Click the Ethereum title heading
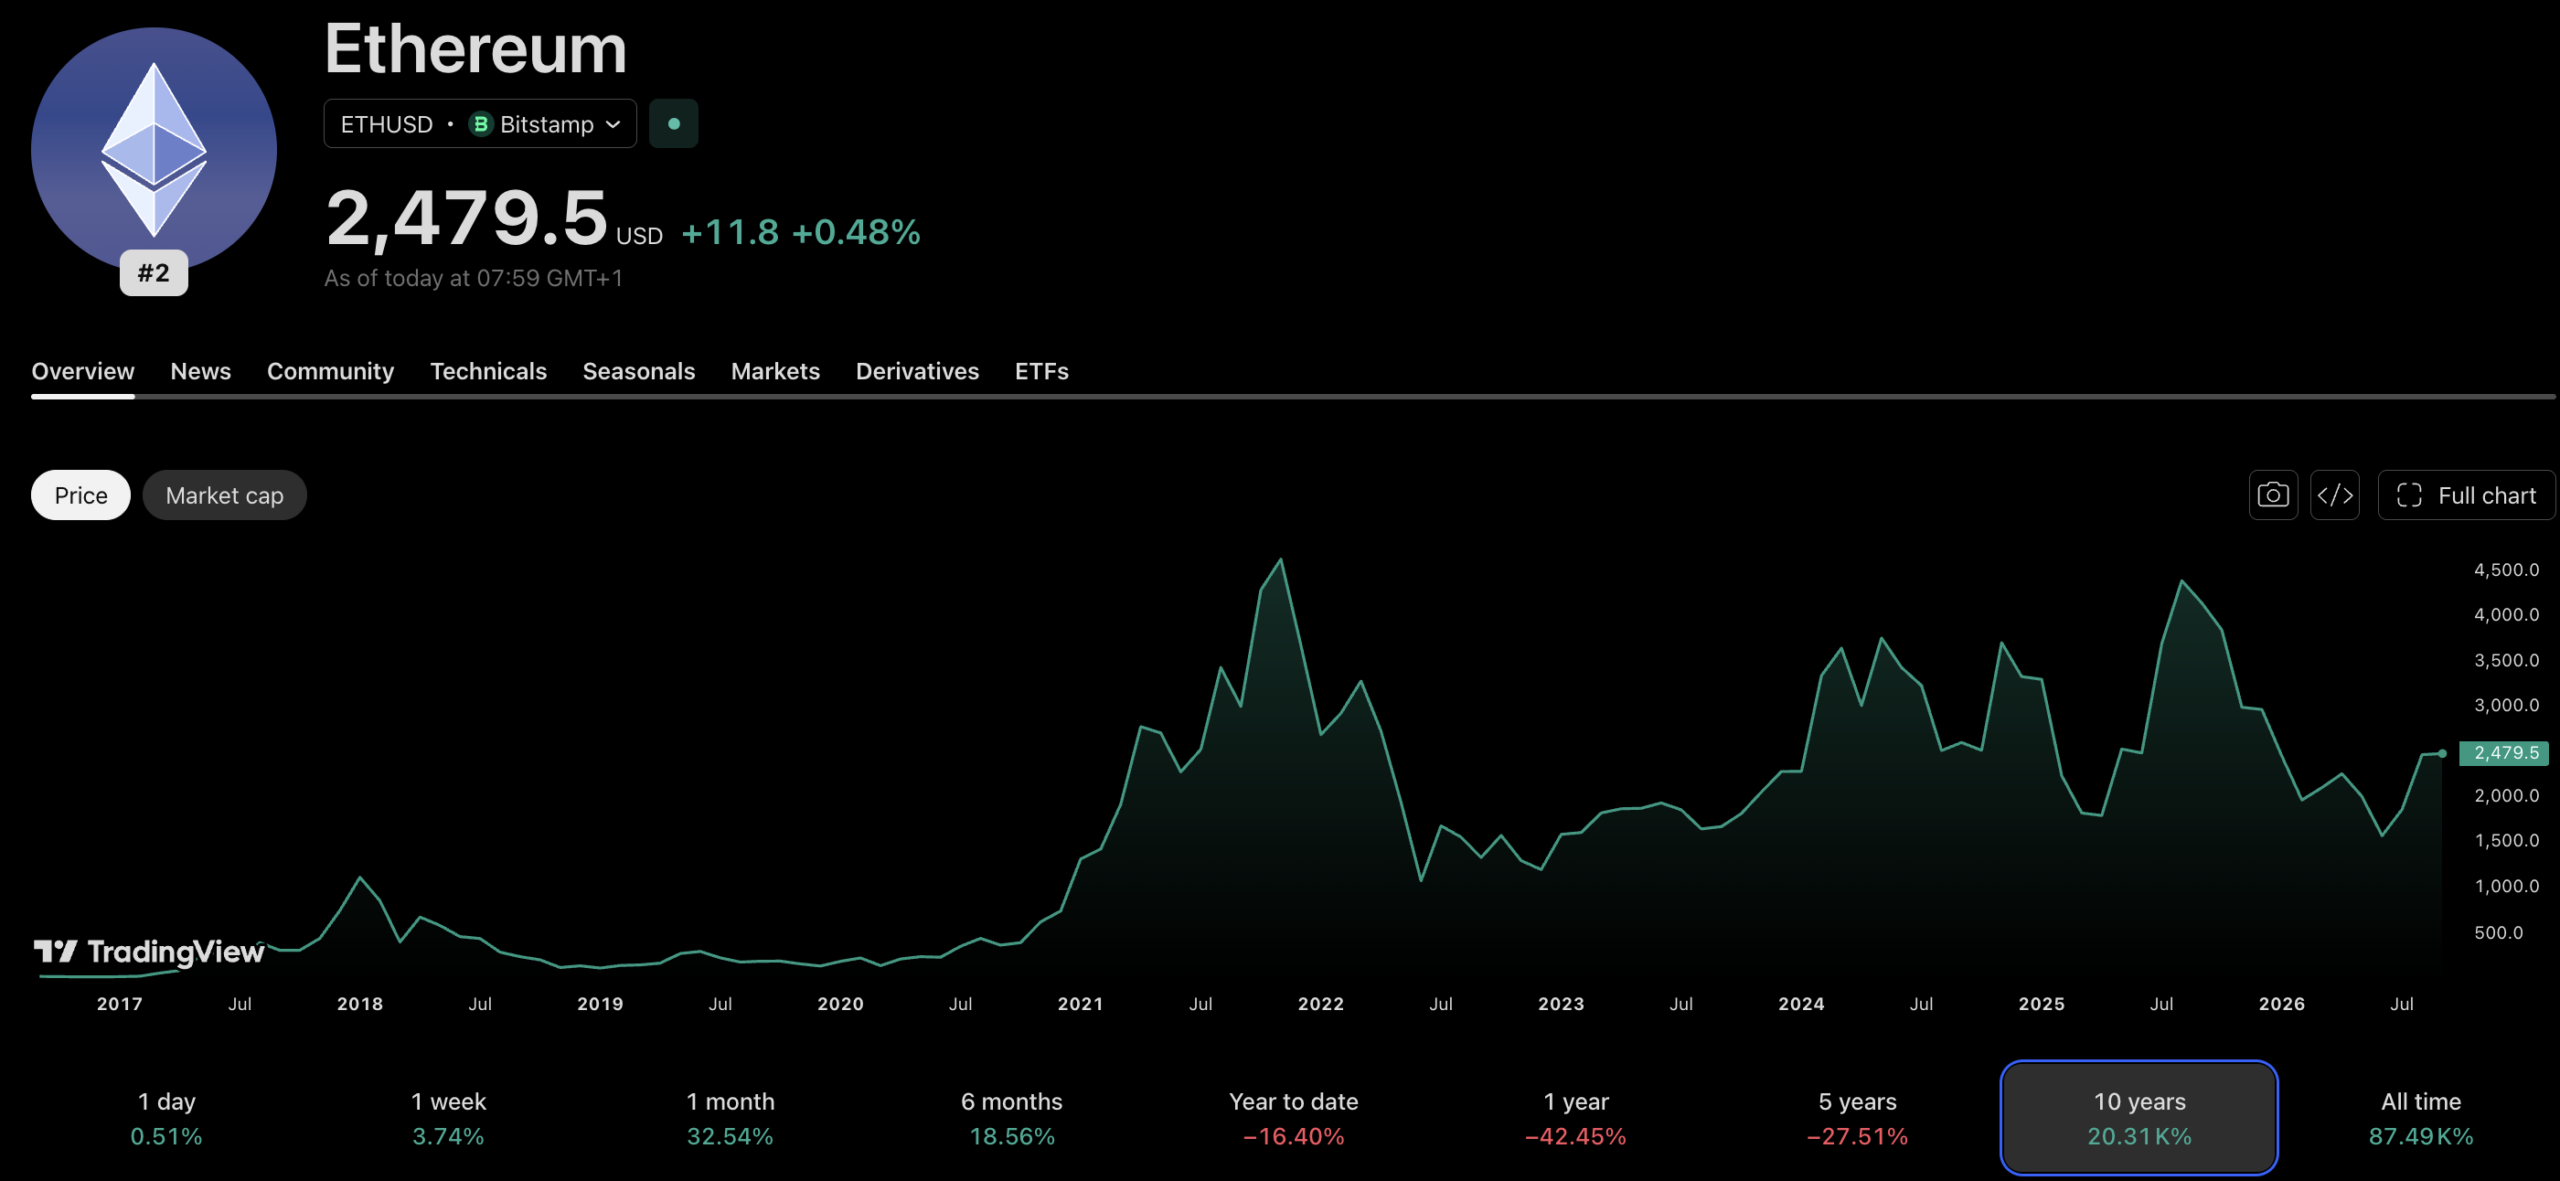This screenshot has height=1181, width=2560. pos(476,49)
